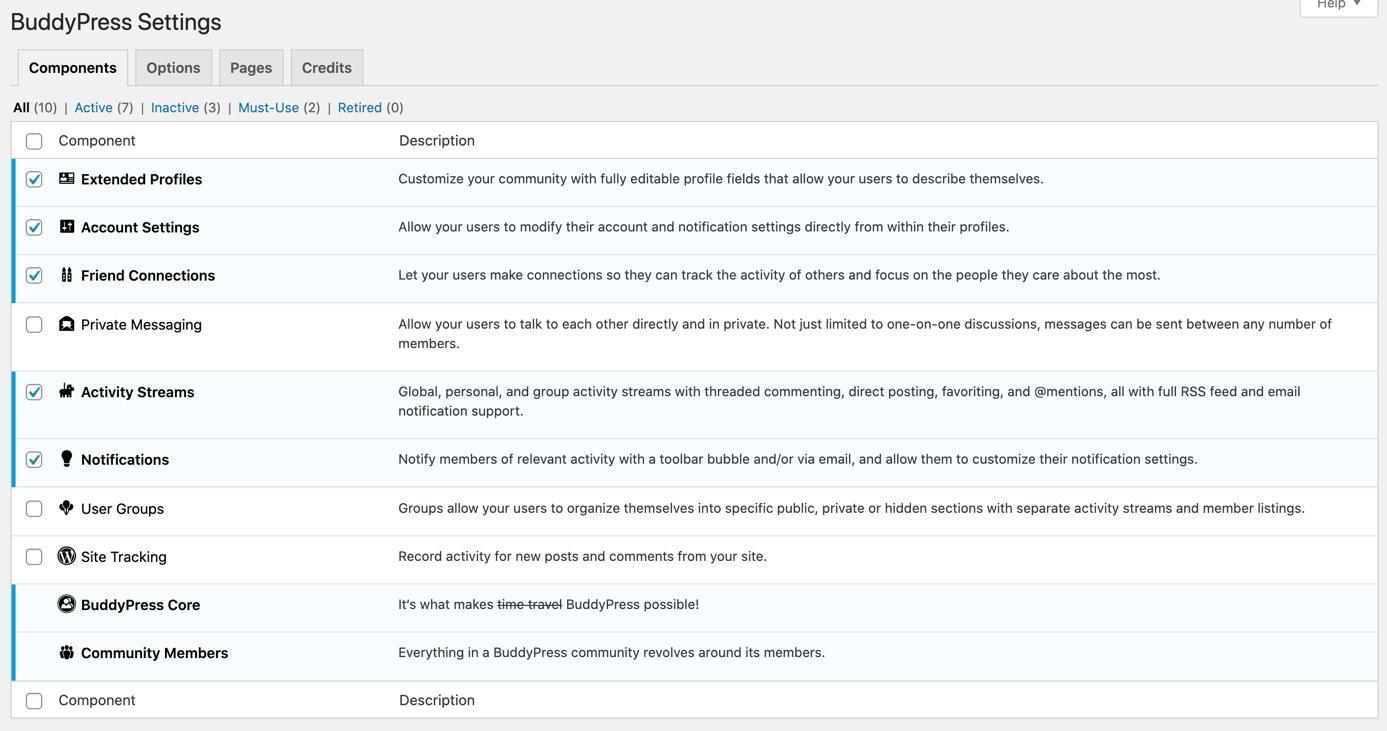Viewport: 1387px width, 731px height.
Task: Open the Pages tab
Action: click(251, 68)
